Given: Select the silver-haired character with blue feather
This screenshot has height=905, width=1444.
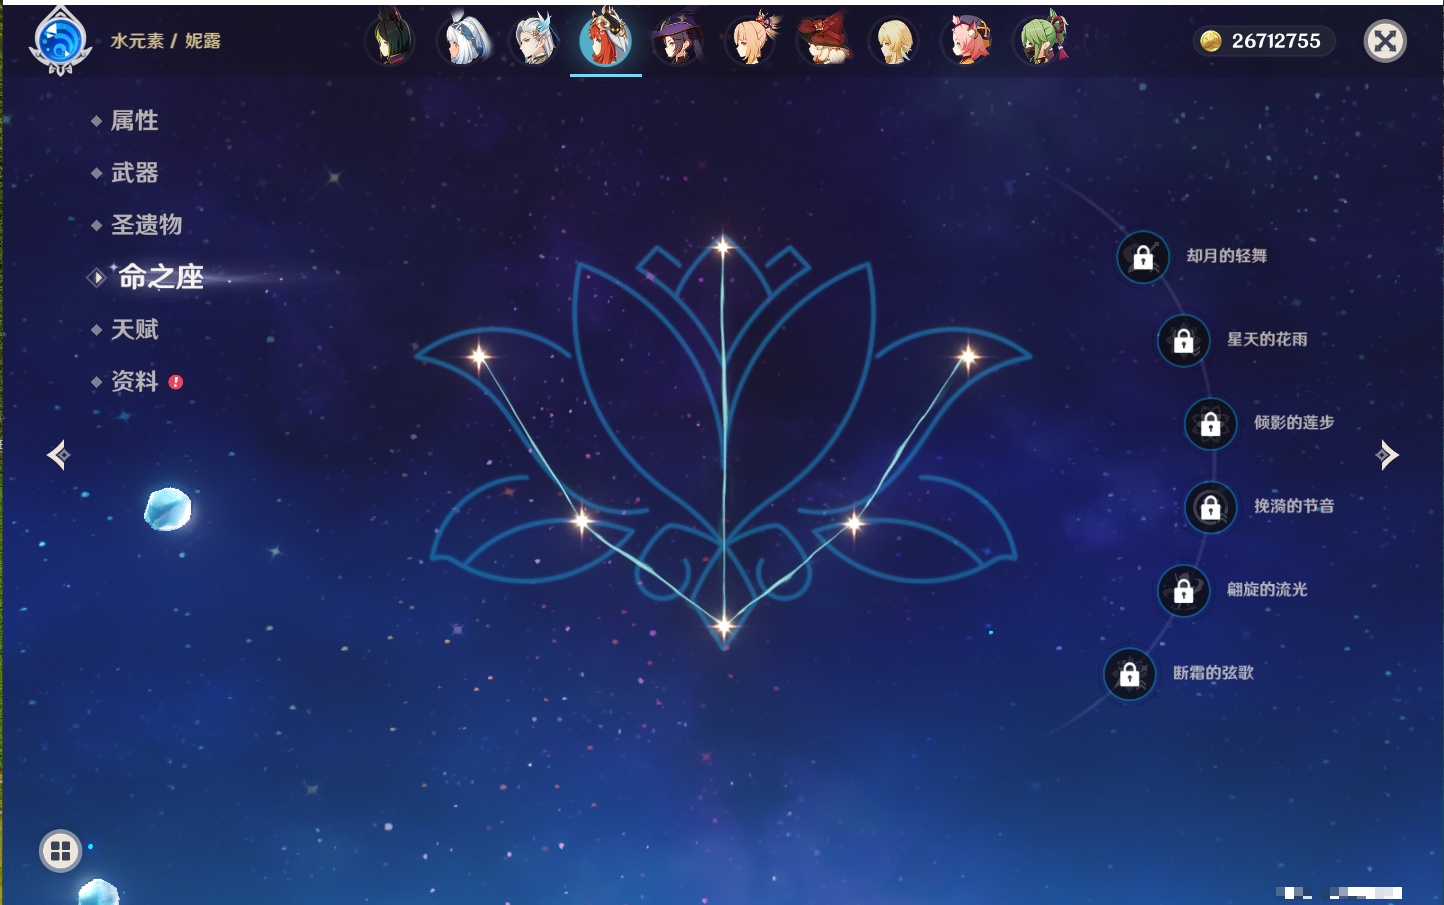Looking at the screenshot, I should coord(536,41).
